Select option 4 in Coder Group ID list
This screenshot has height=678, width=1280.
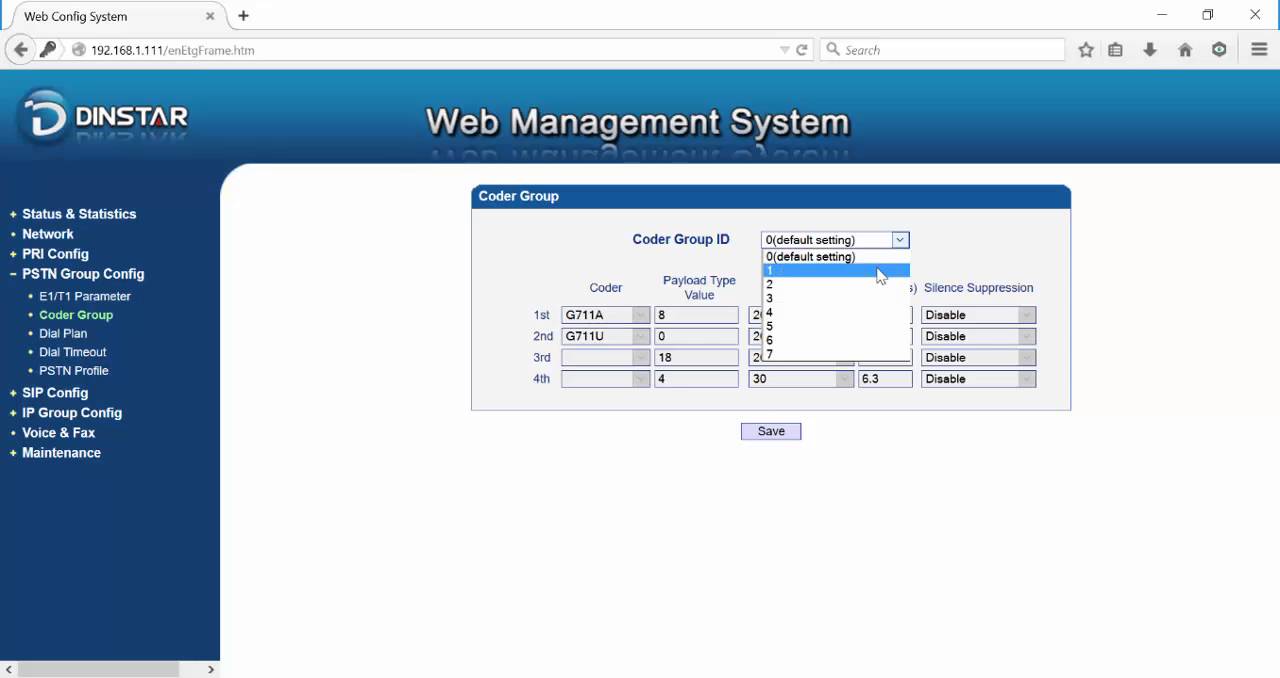tap(836, 313)
